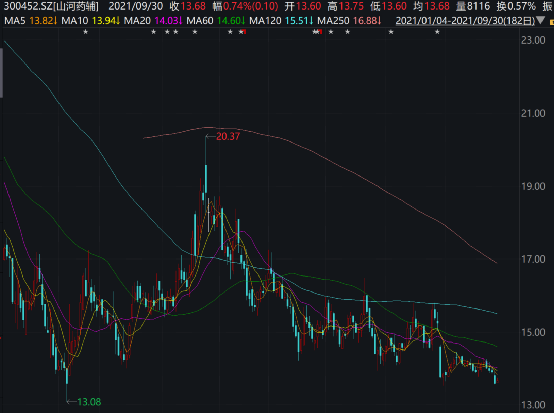Image resolution: width=554 pixels, height=413 pixels.
Task: Click the gray scrollbar handle on left edge
Action: coord(1,73)
